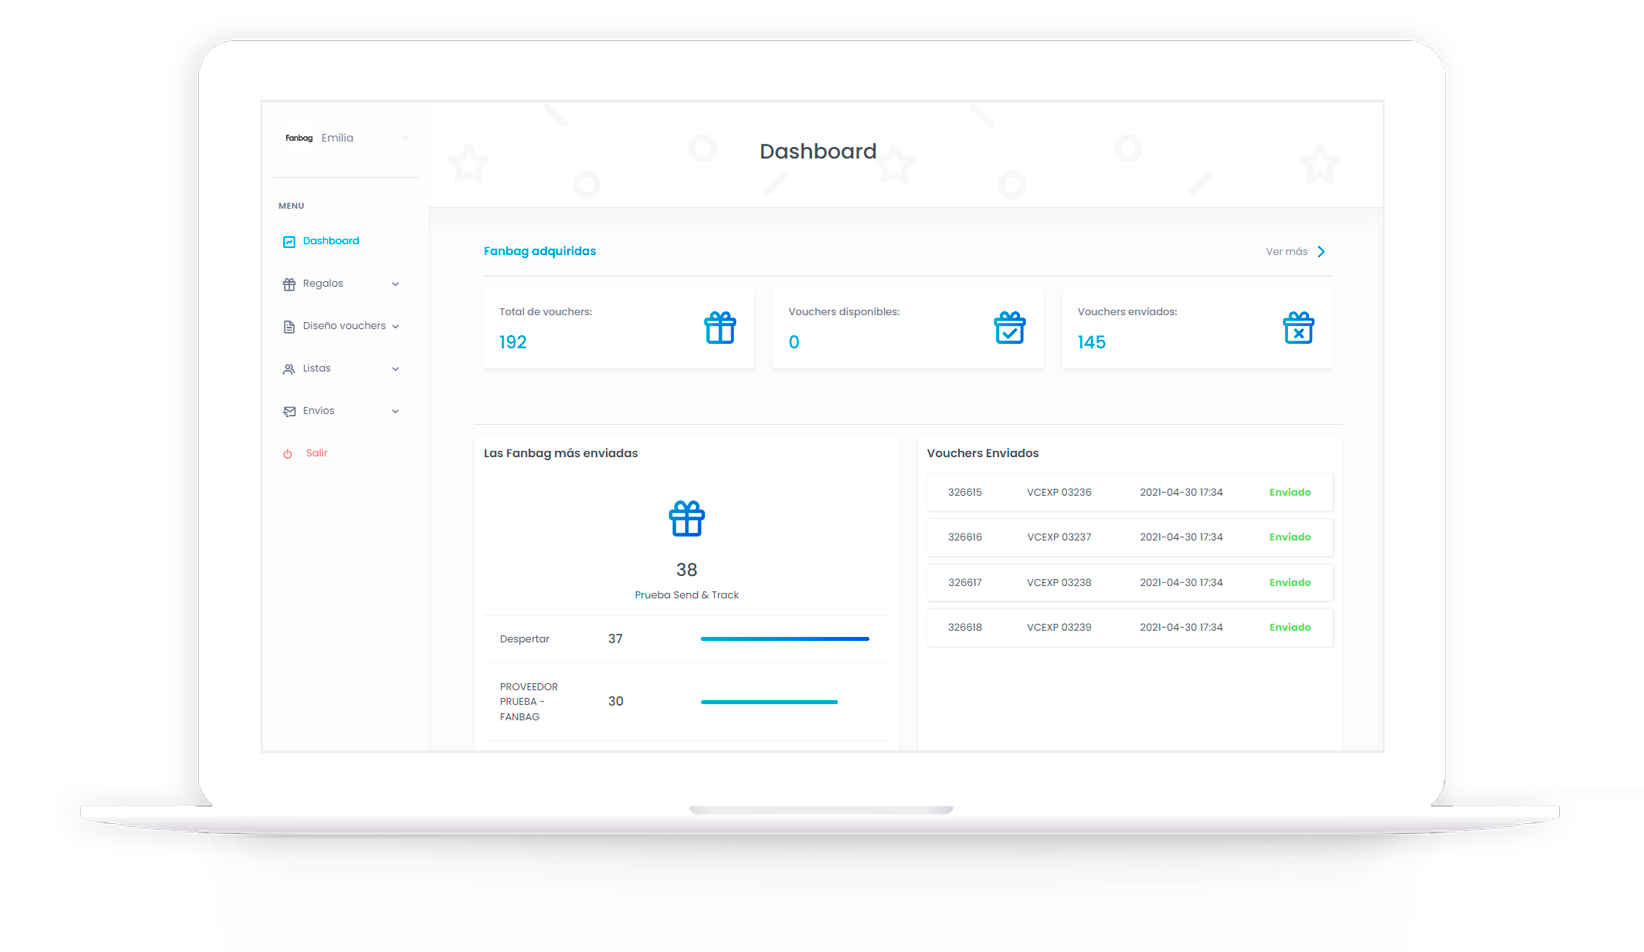The image size is (1644, 952).
Task: Click the Dashboard chart icon in the menu
Action: pos(289,241)
